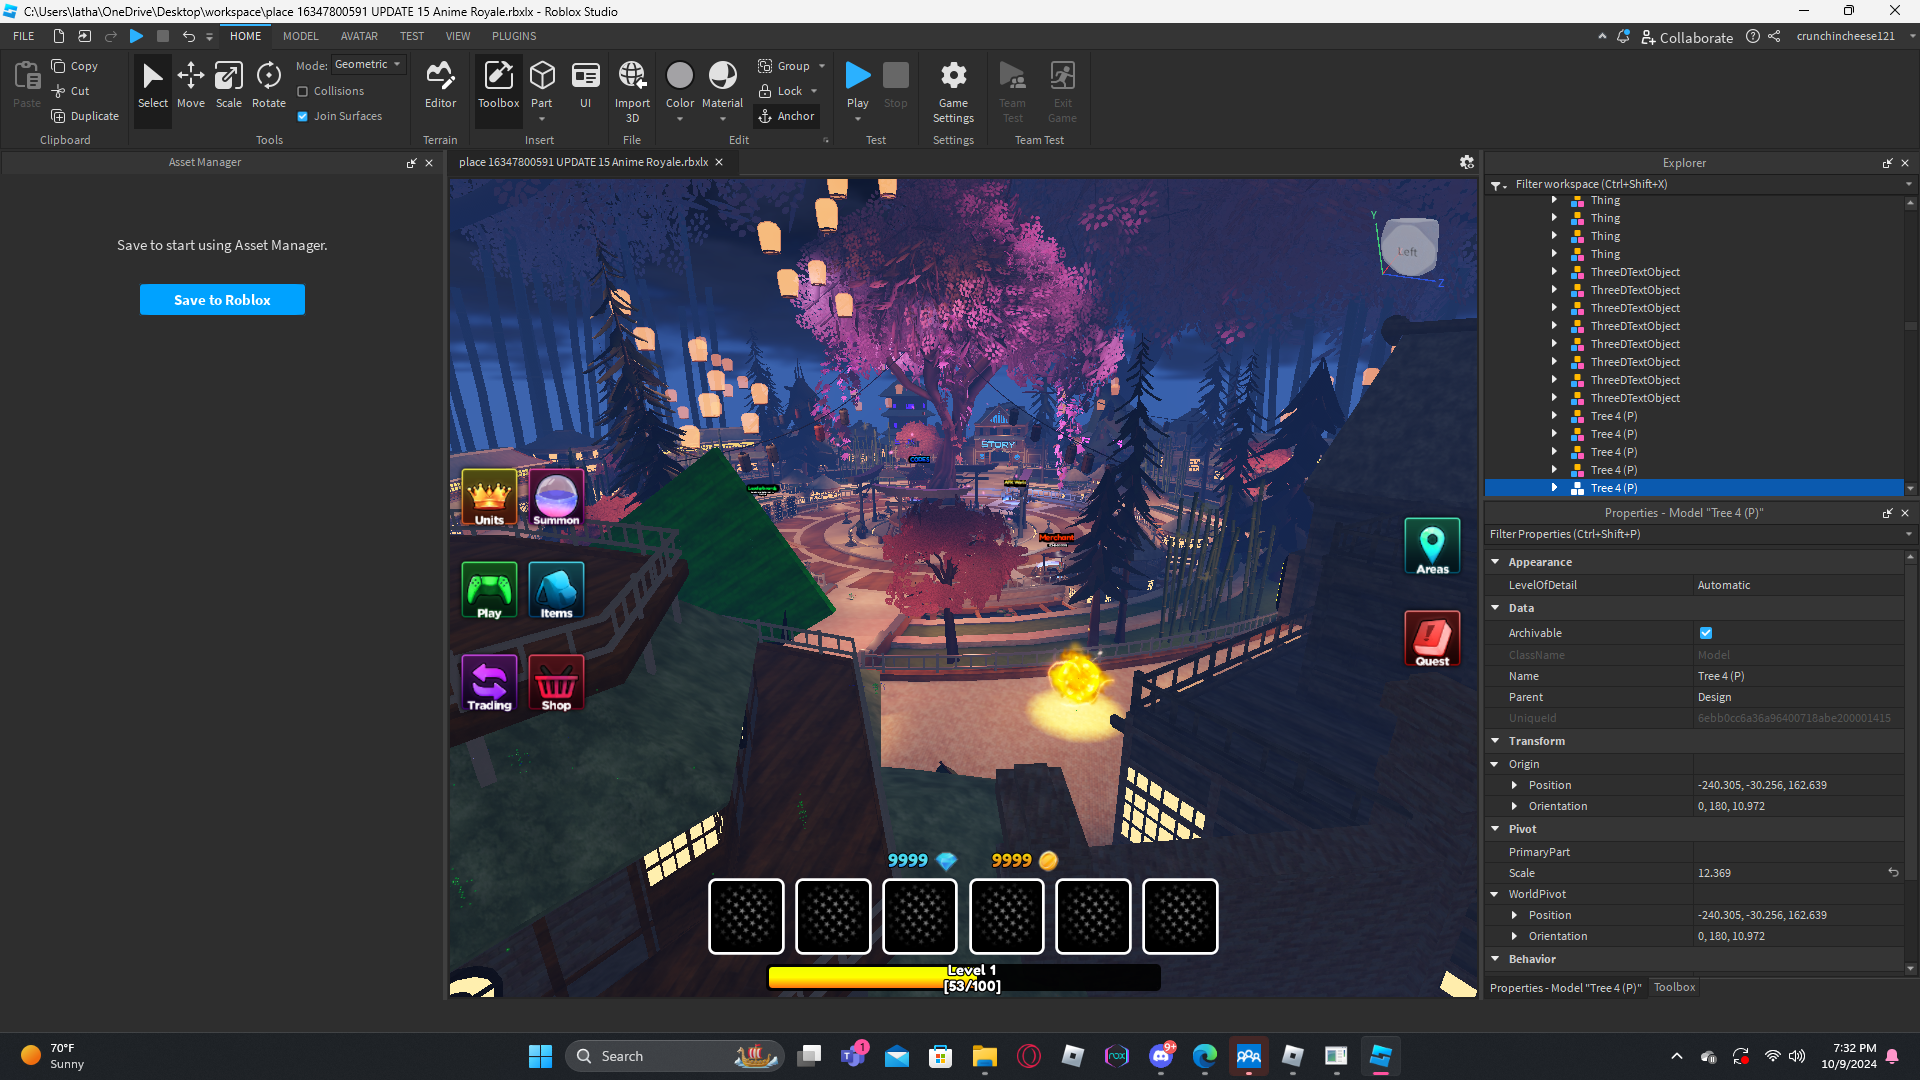Choose the Rotate tool

(268, 85)
